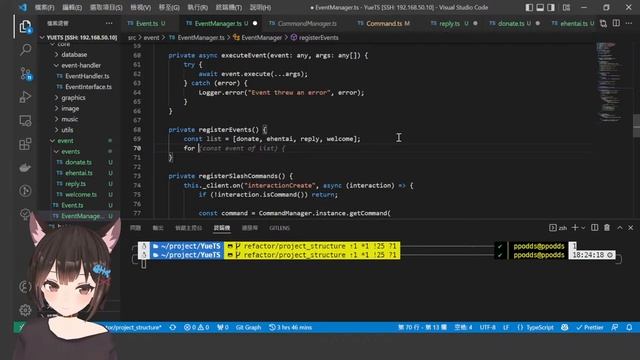Maximize panel size with chevron up

pos(620,227)
